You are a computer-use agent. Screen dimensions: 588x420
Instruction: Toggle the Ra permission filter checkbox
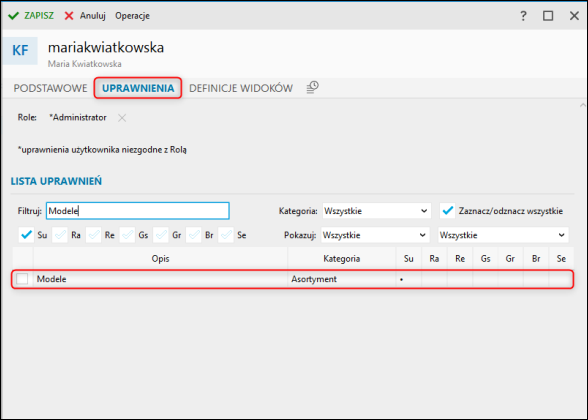pyautogui.click(x=60, y=235)
